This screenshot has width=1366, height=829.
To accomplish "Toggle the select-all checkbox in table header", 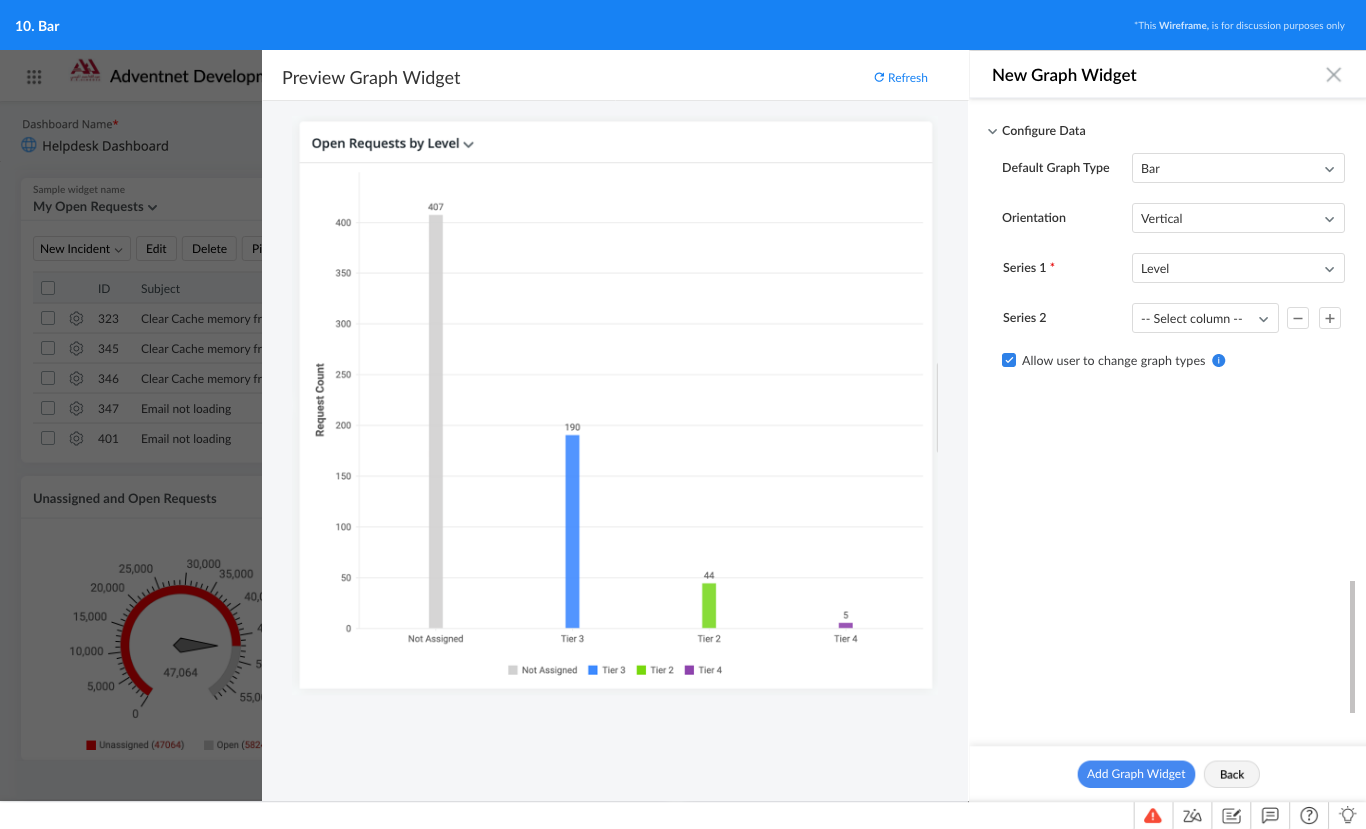I will pyautogui.click(x=48, y=288).
